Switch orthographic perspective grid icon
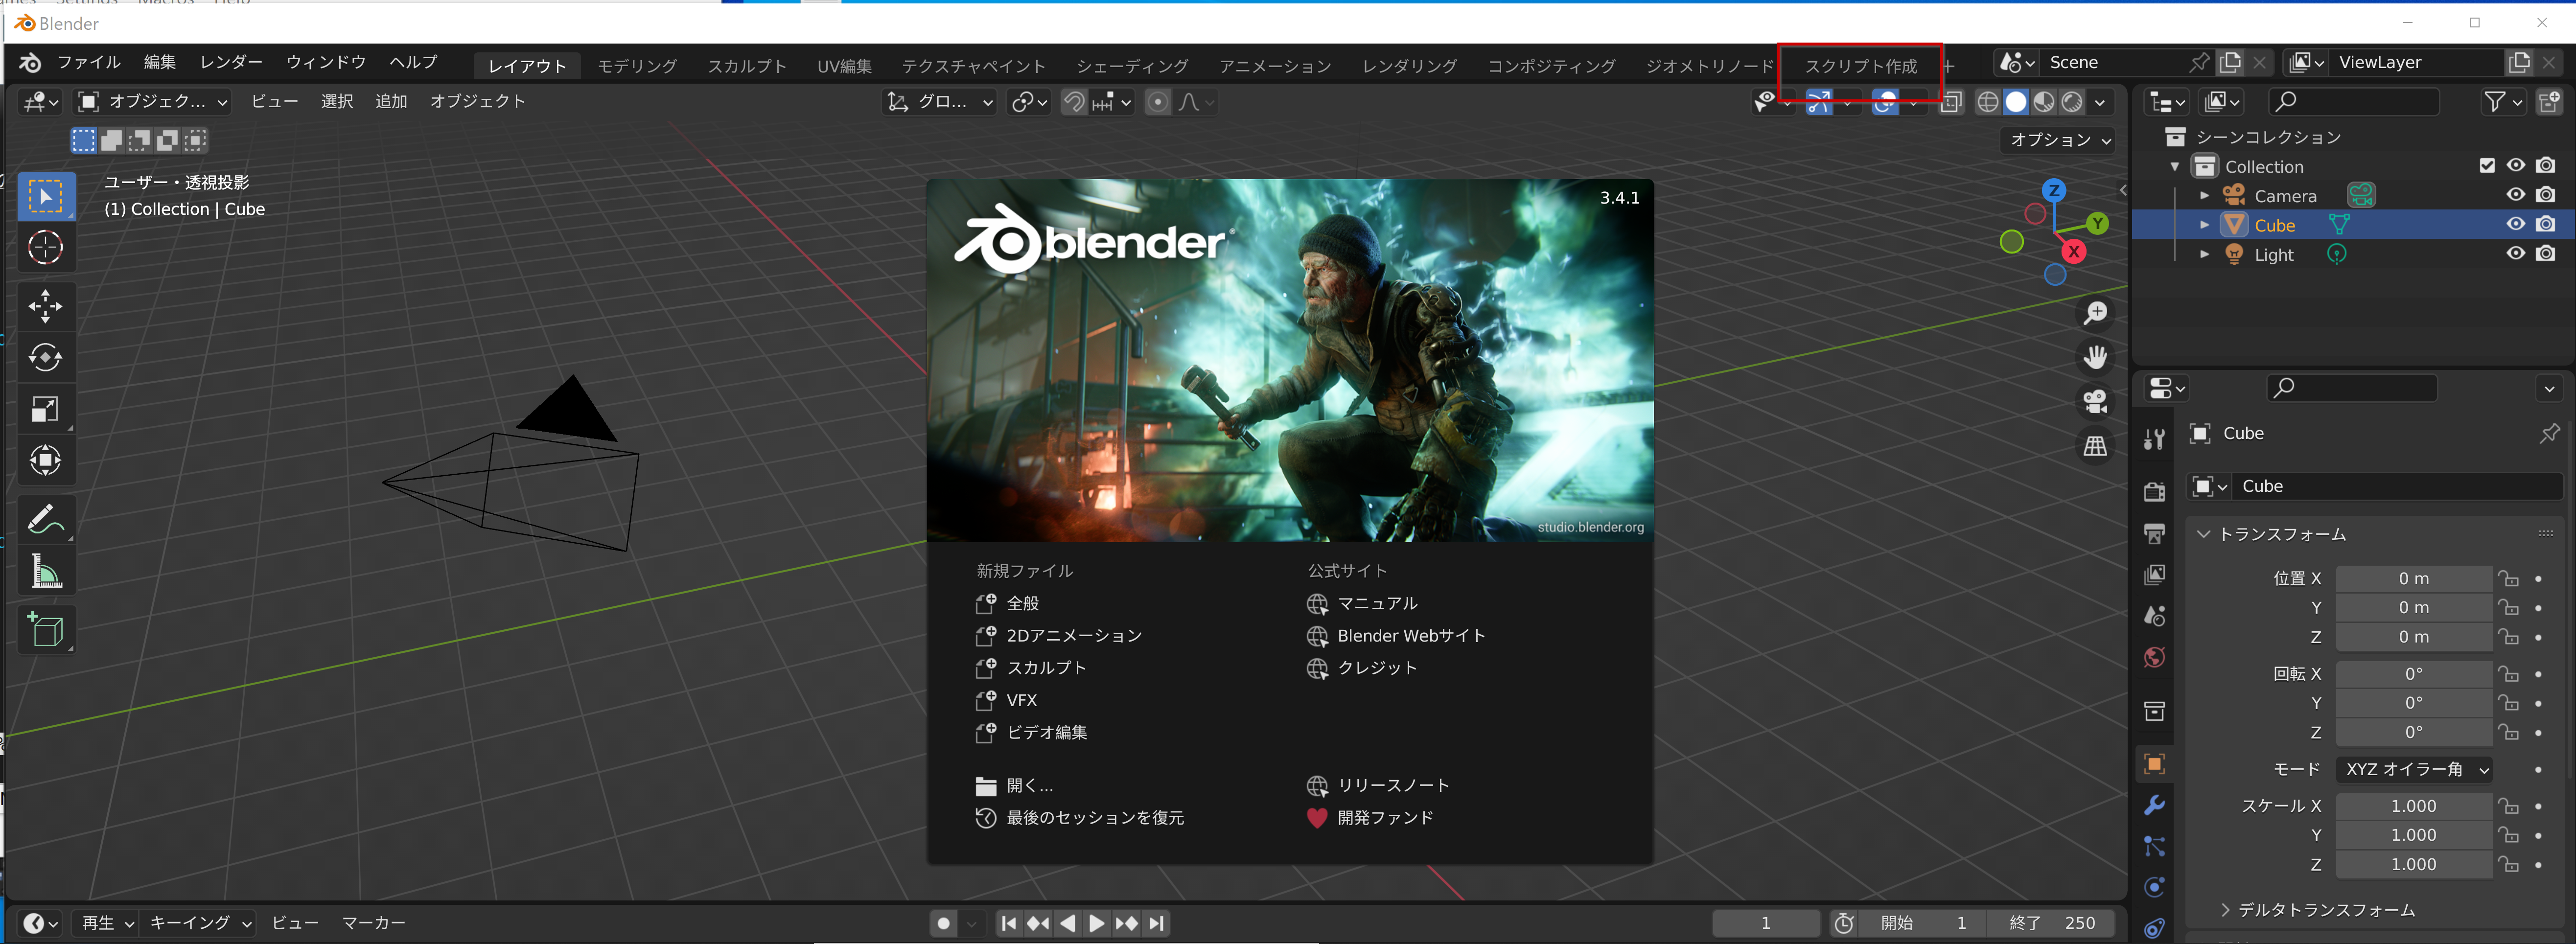Screen dimensions: 2576x944 tap(2095, 446)
